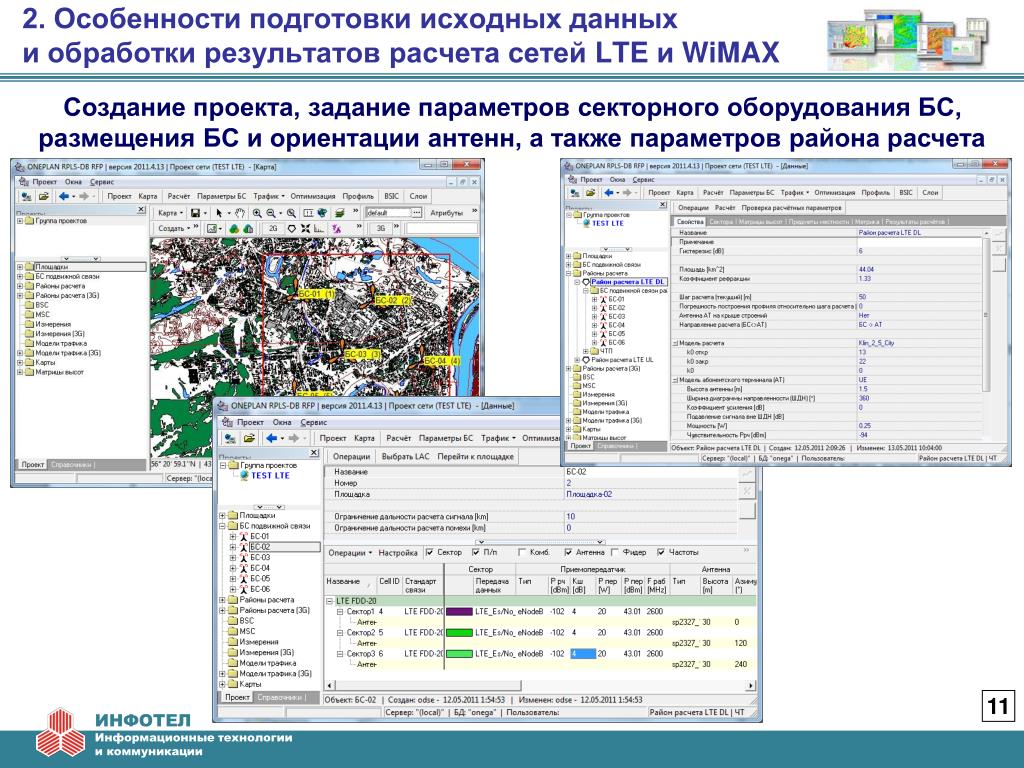Click the ellipsis button next to the default field
Image resolution: width=1024 pixels, height=768 pixels.
(x=417, y=213)
